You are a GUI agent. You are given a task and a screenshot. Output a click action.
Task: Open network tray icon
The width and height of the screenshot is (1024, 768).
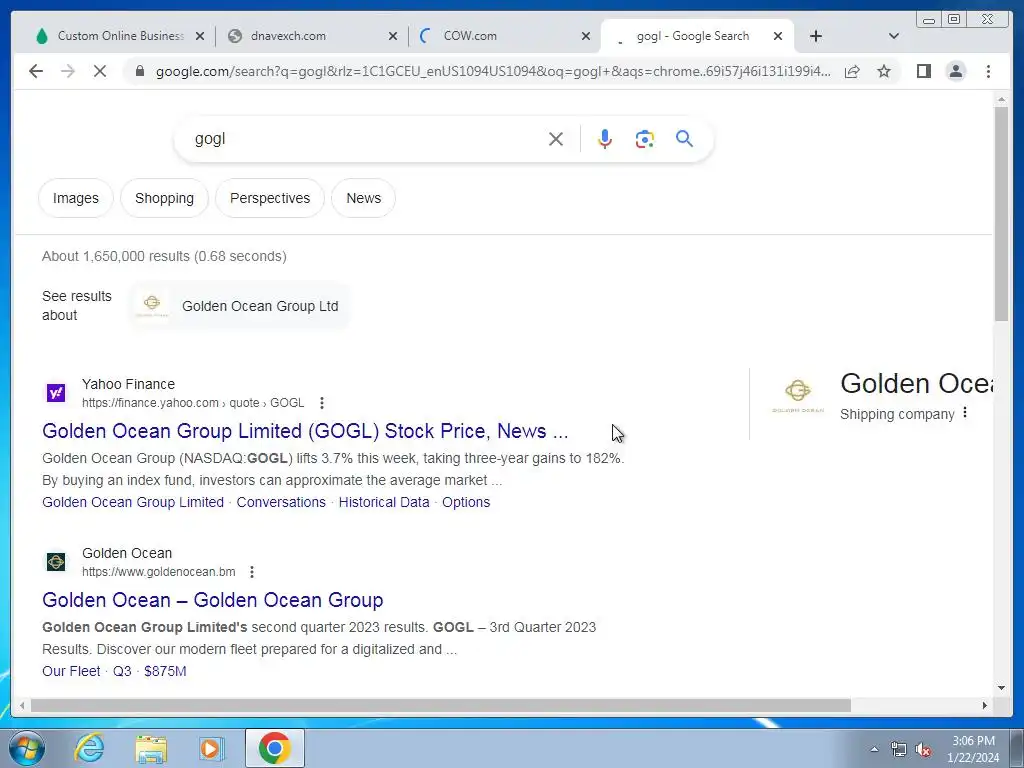click(899, 750)
